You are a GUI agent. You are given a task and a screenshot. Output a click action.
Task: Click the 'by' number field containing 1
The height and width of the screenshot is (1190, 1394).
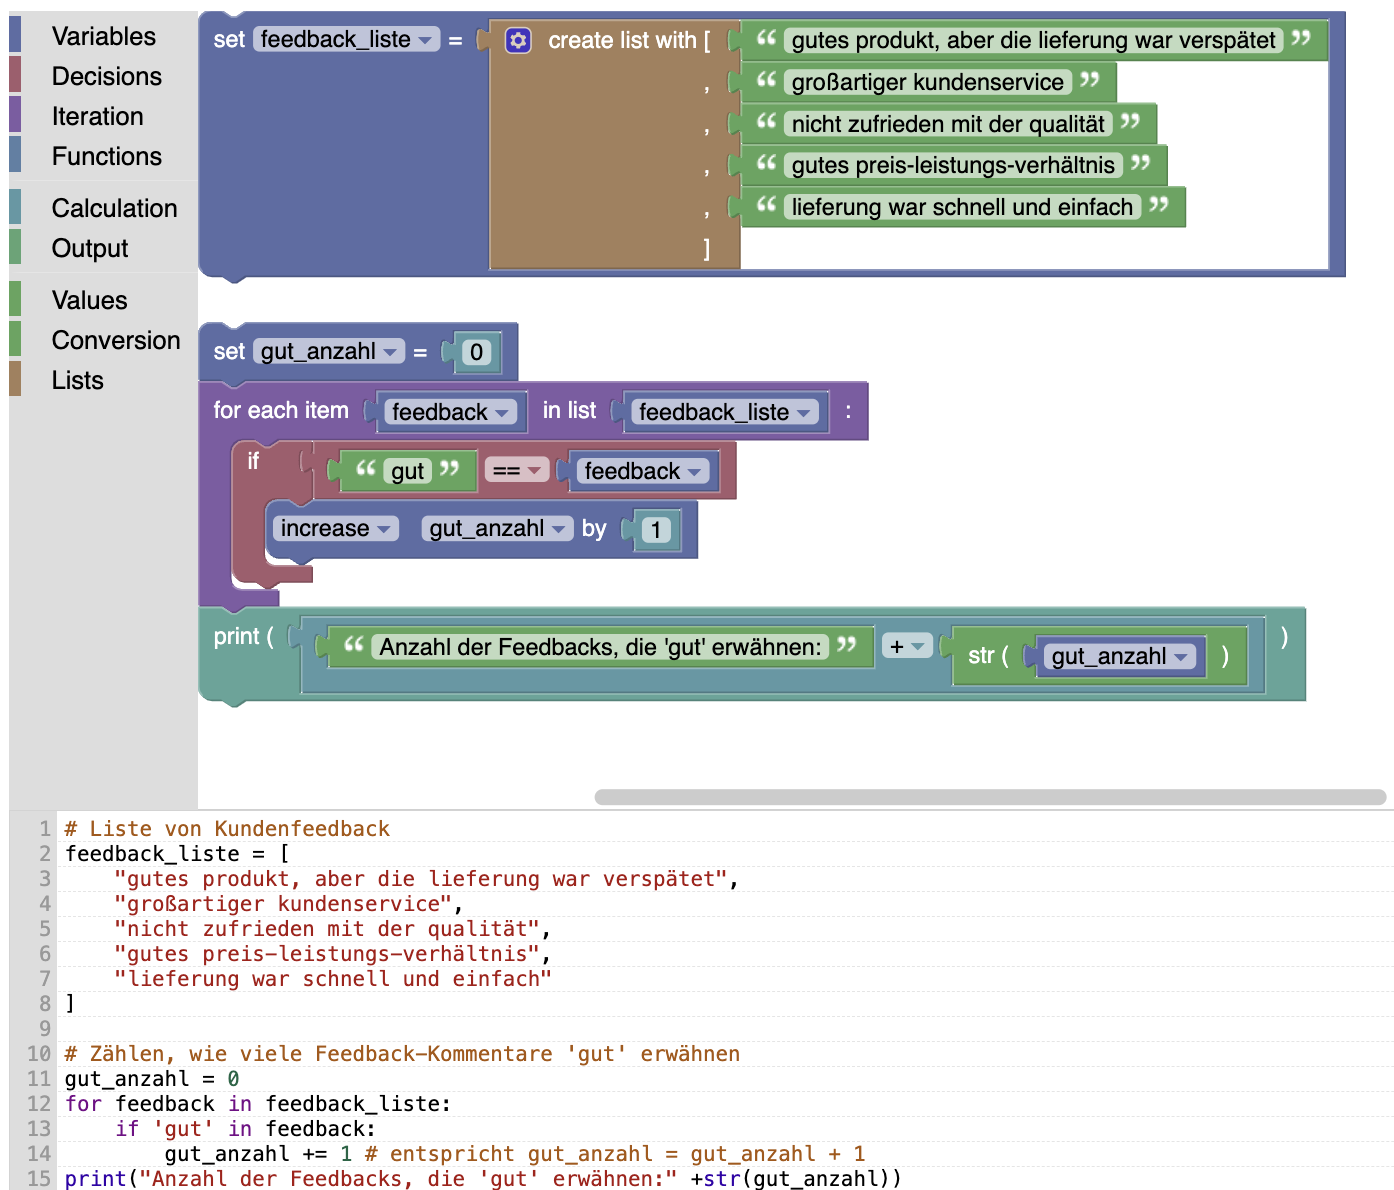pyautogui.click(x=655, y=530)
